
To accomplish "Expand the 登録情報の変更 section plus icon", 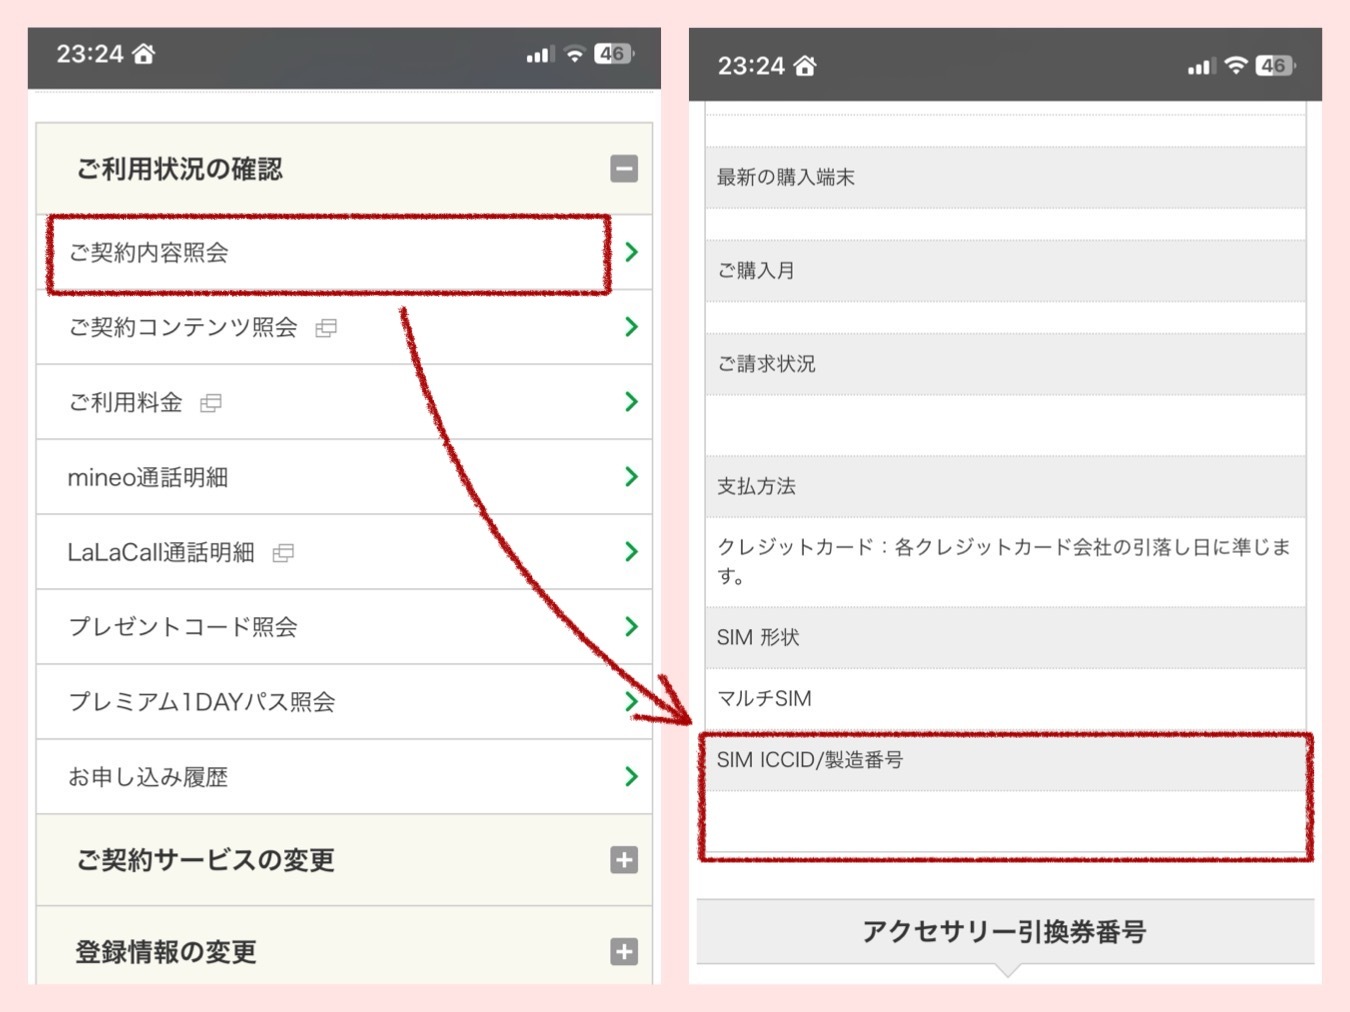I will [x=624, y=952].
